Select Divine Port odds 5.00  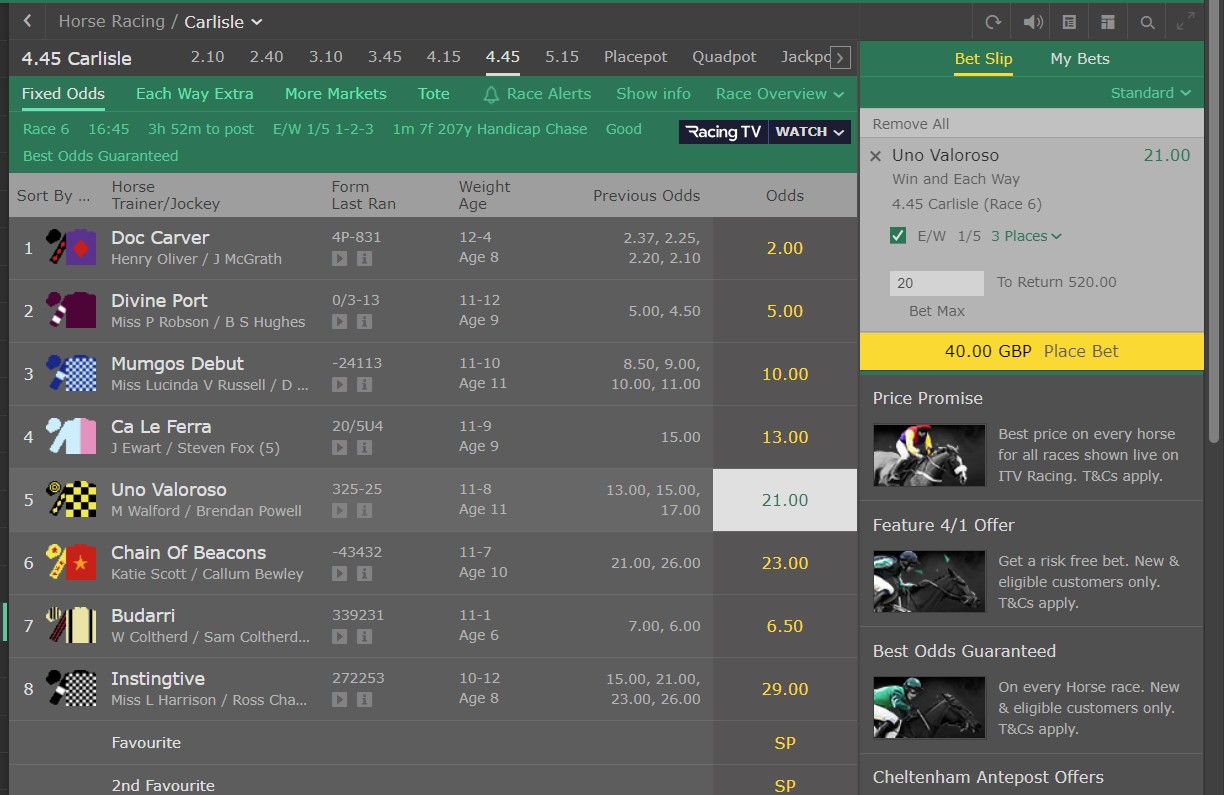click(x=785, y=311)
